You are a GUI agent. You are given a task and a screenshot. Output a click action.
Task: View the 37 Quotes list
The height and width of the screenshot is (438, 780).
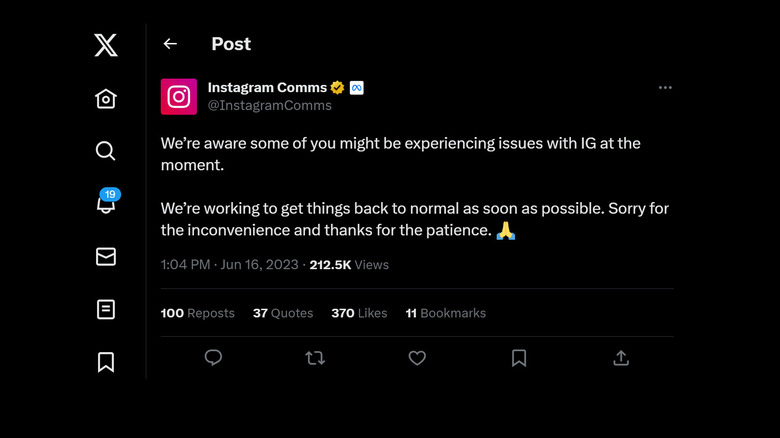pyautogui.click(x=283, y=313)
